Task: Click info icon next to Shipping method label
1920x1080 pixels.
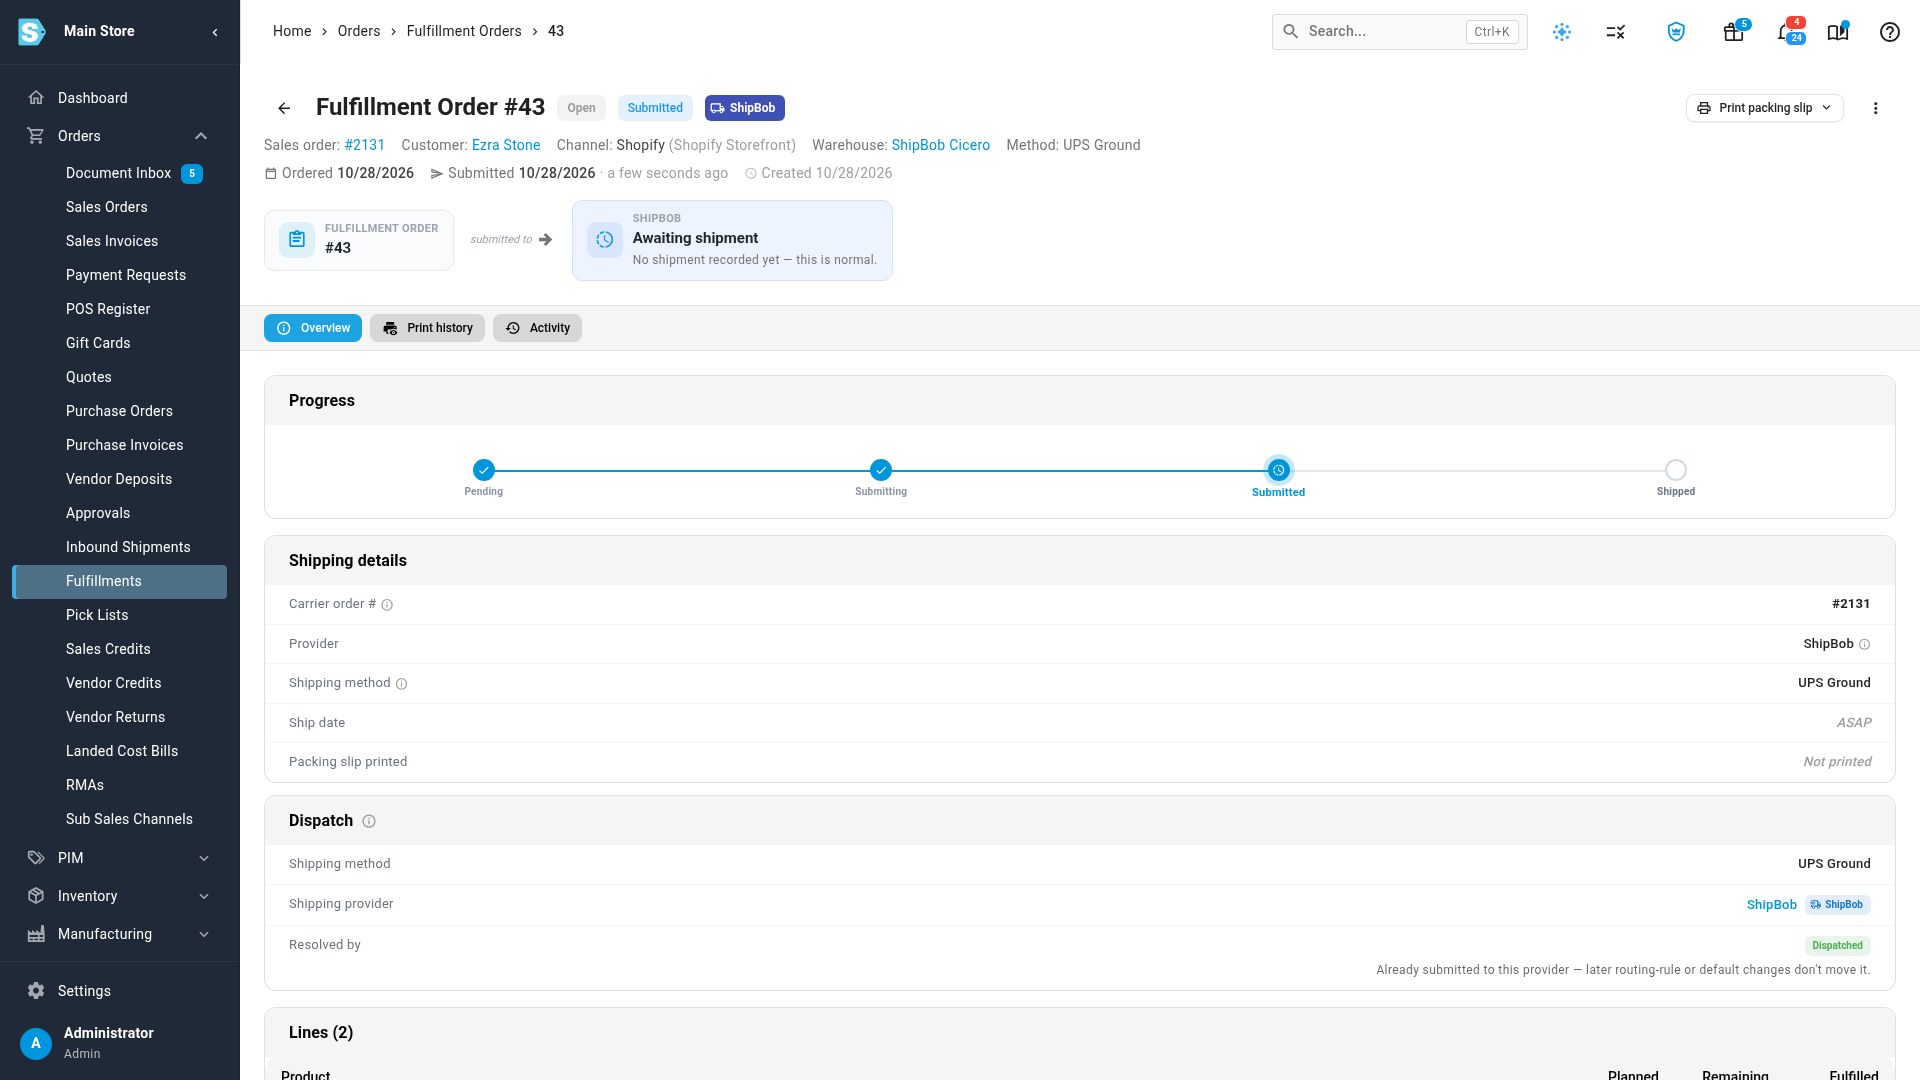Action: click(x=402, y=684)
